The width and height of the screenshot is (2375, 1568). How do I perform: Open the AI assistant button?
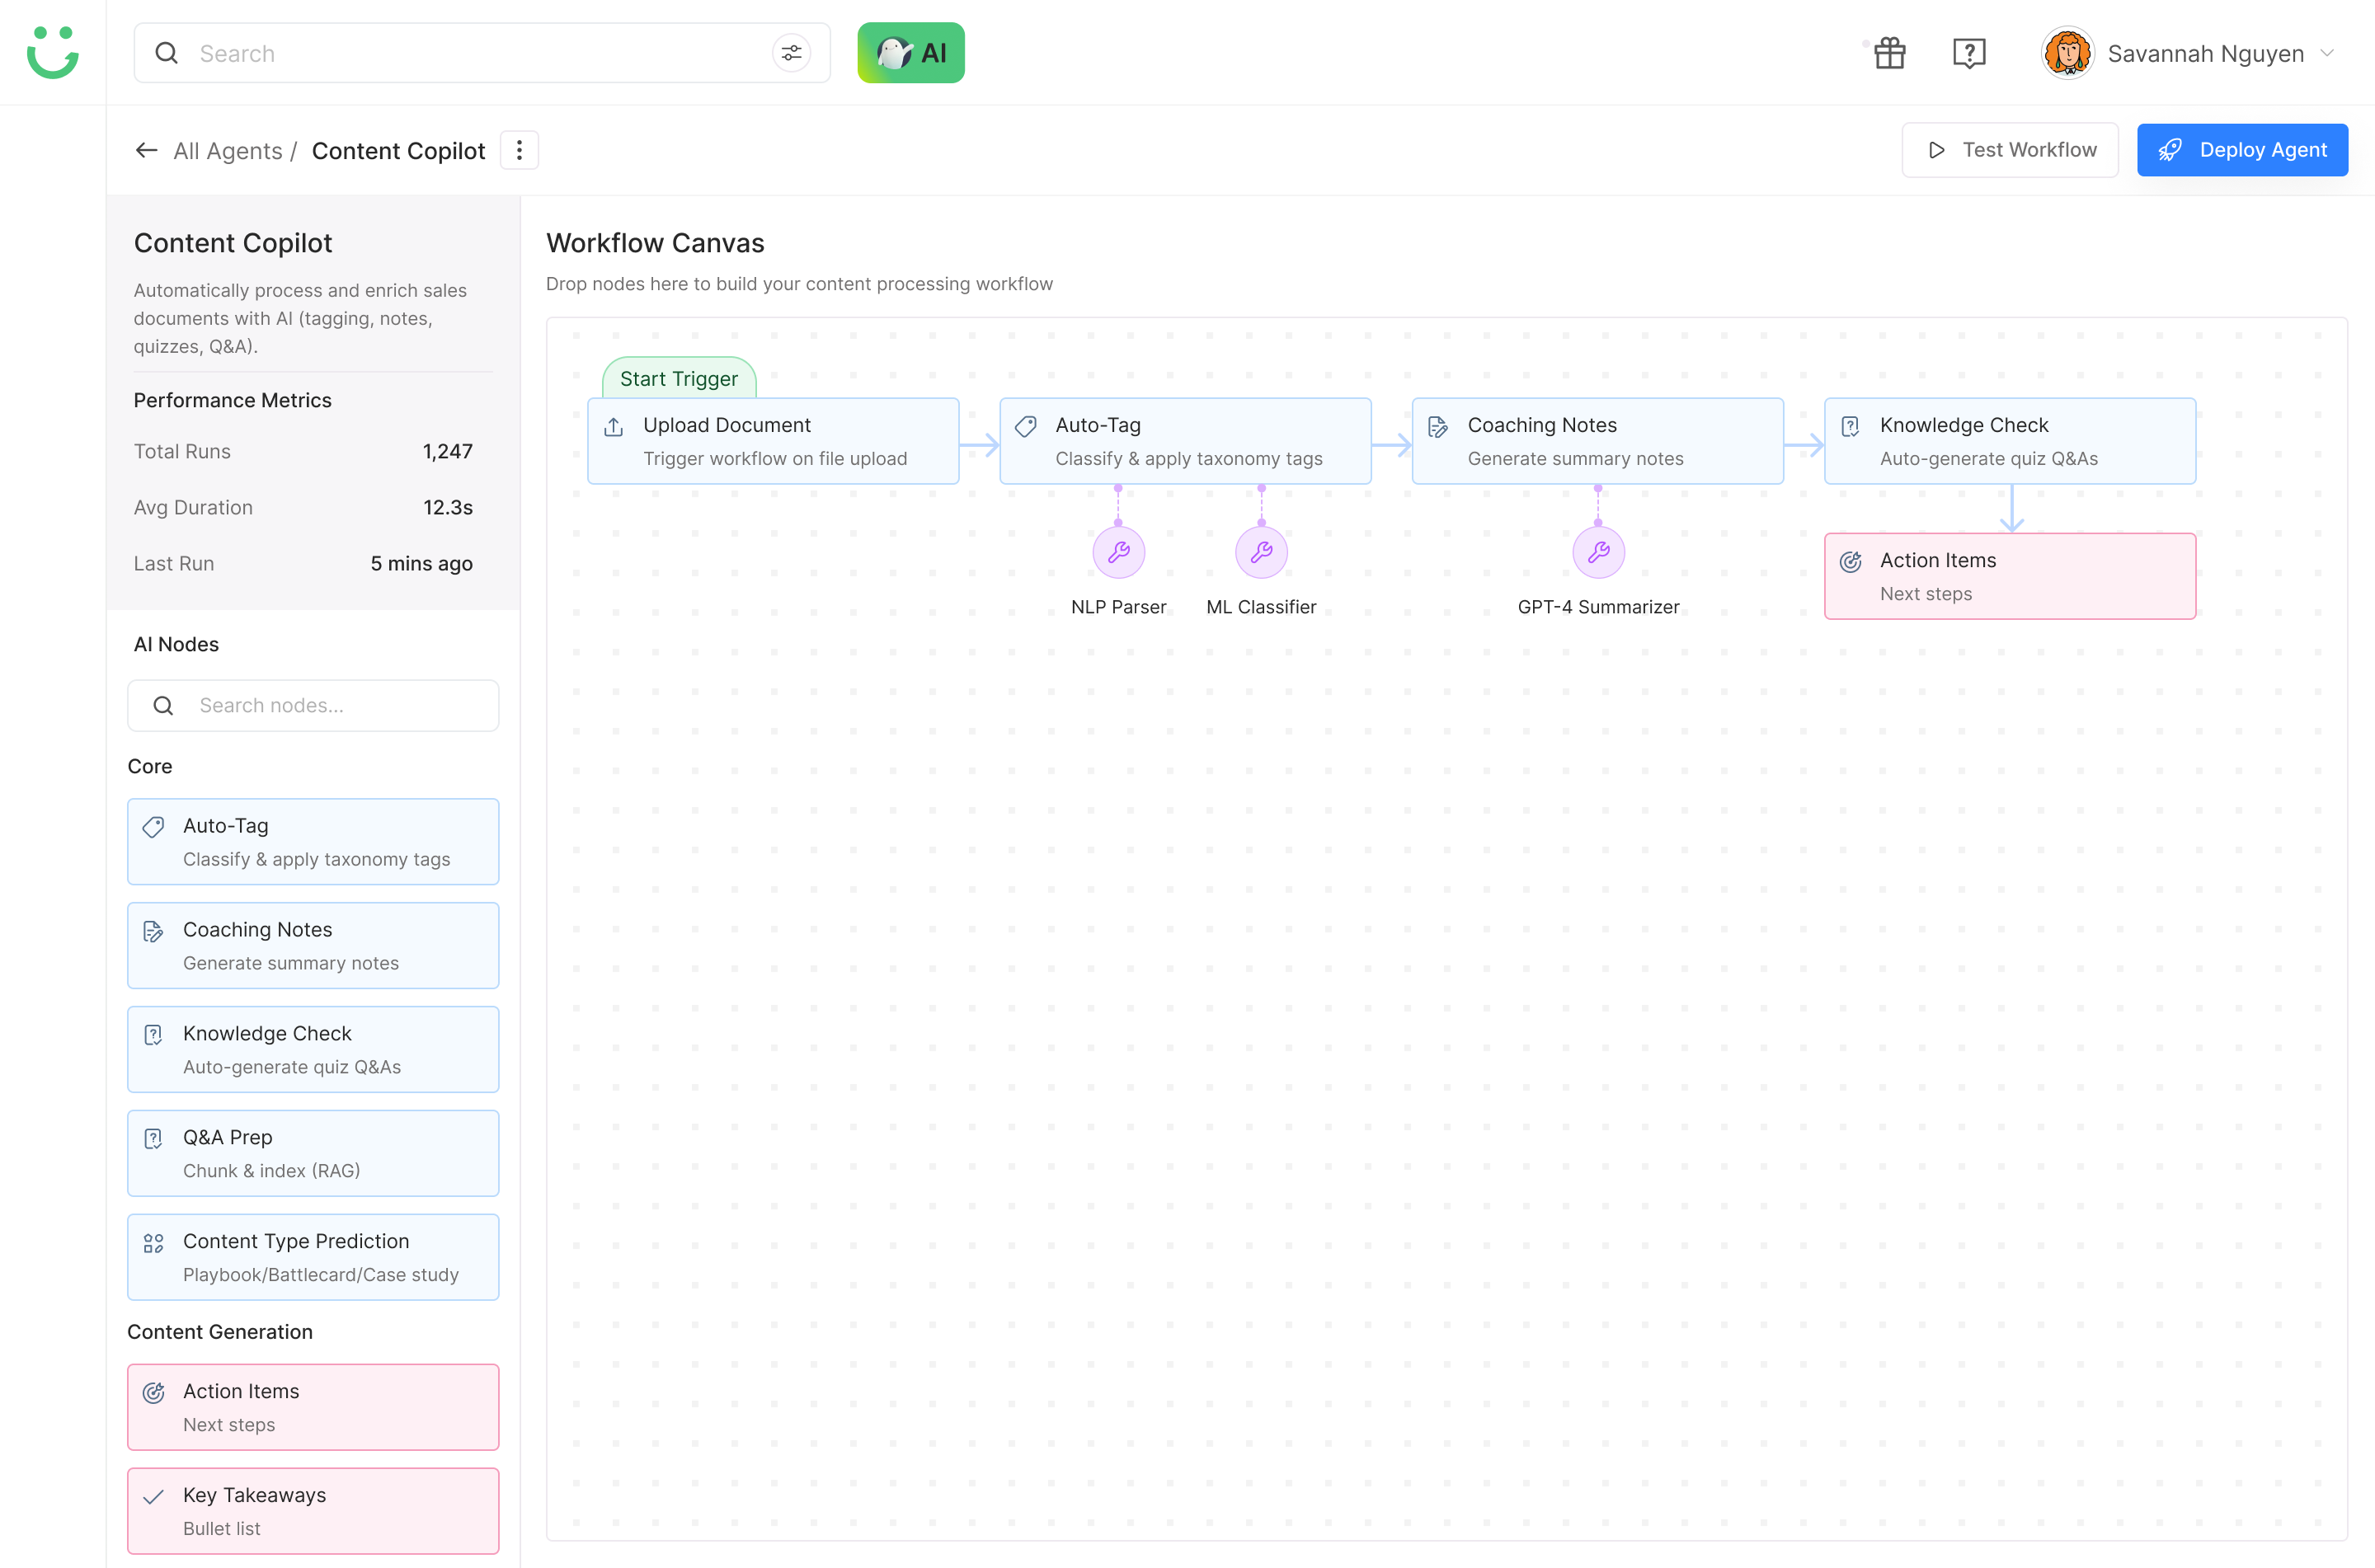910,53
